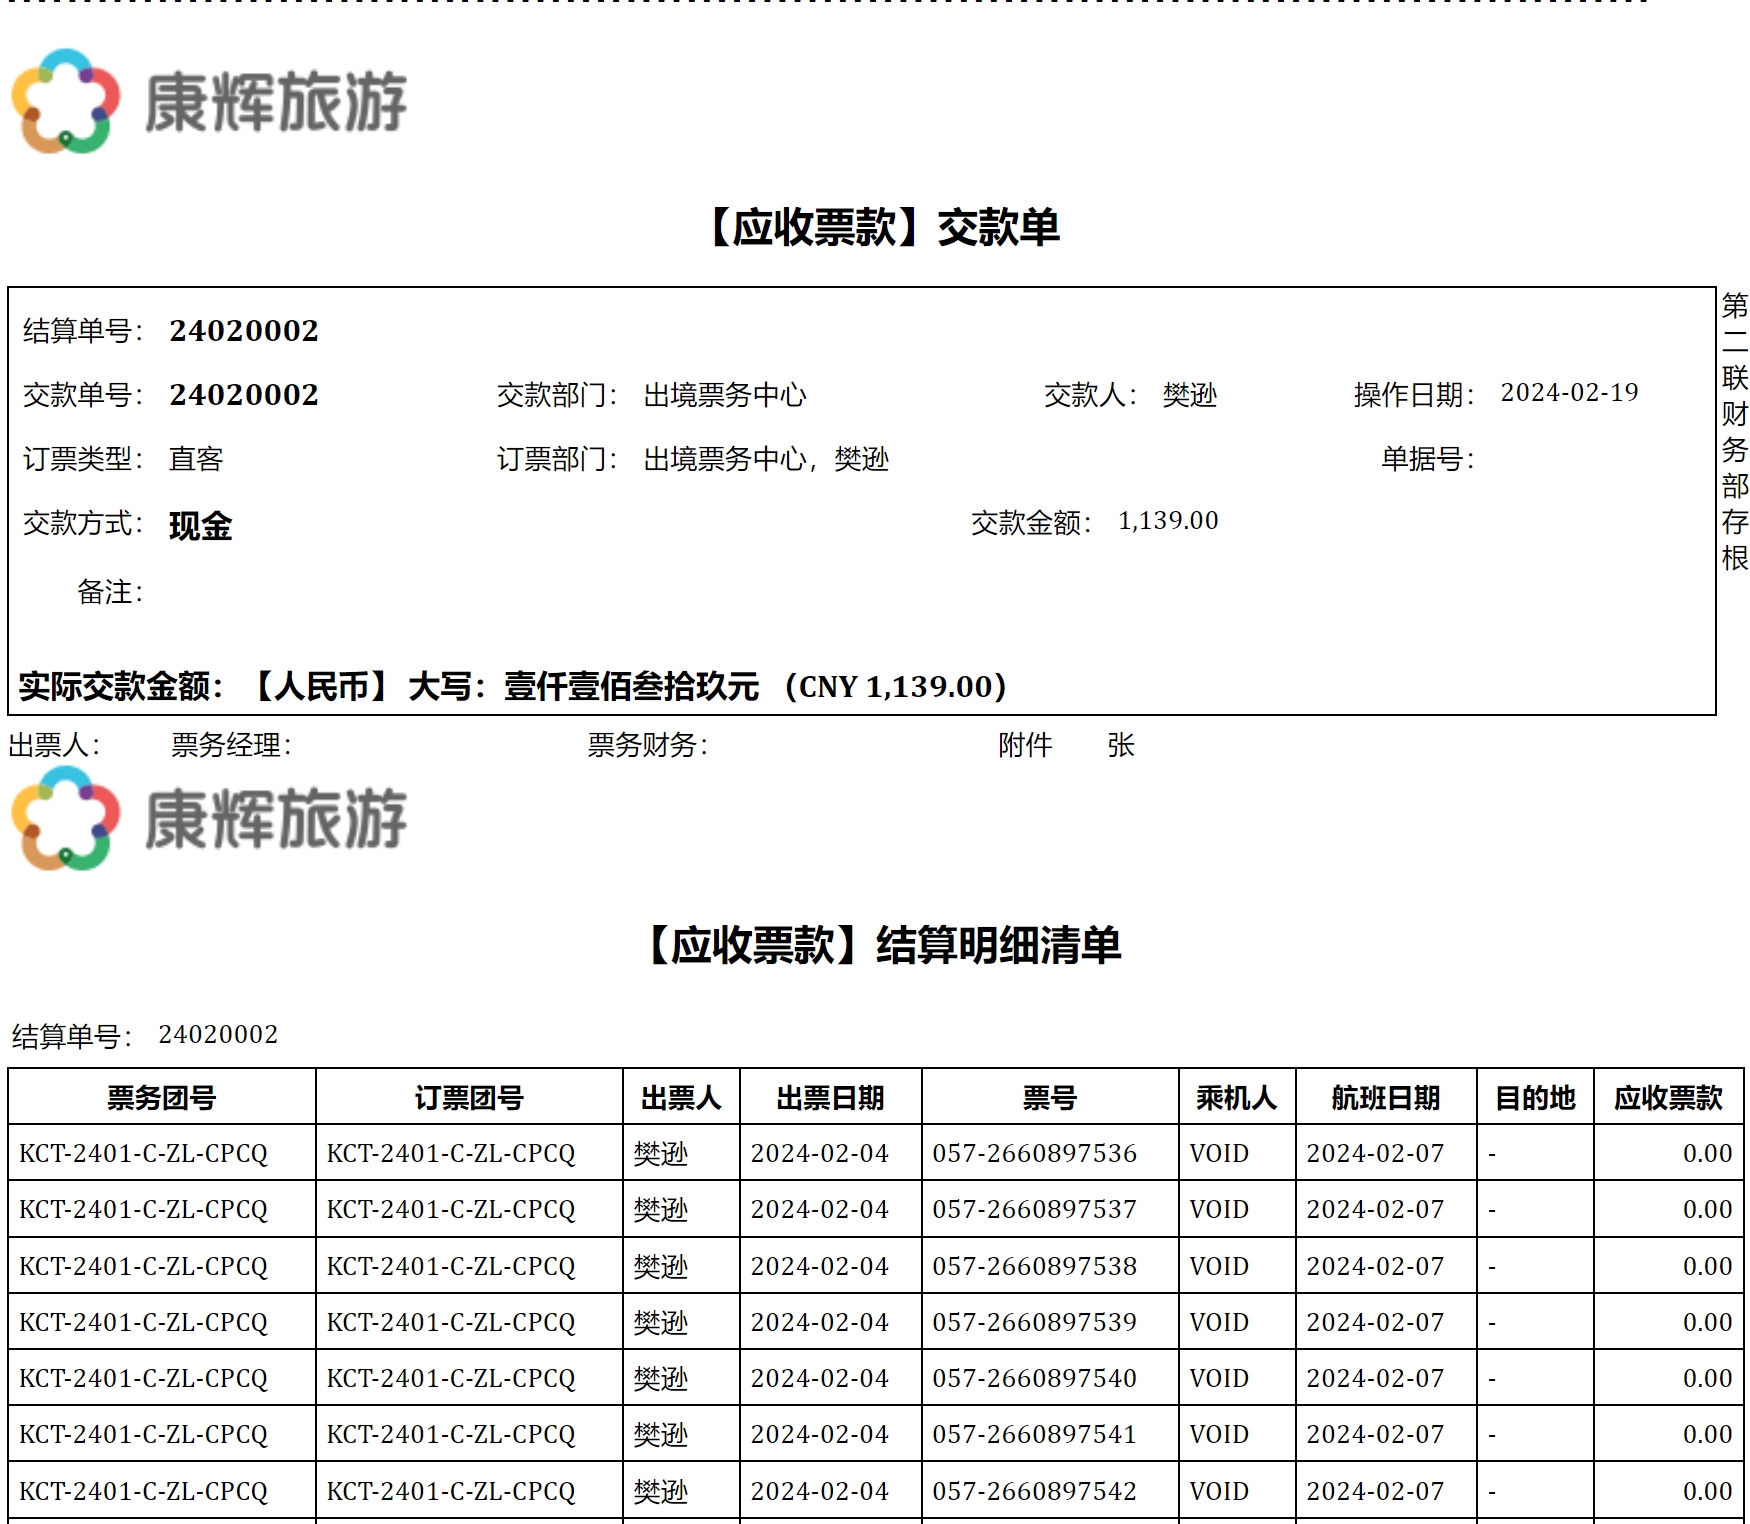The height and width of the screenshot is (1524, 1750).
Task: Click the 航班日期 column header
Action: [x=1385, y=1098]
